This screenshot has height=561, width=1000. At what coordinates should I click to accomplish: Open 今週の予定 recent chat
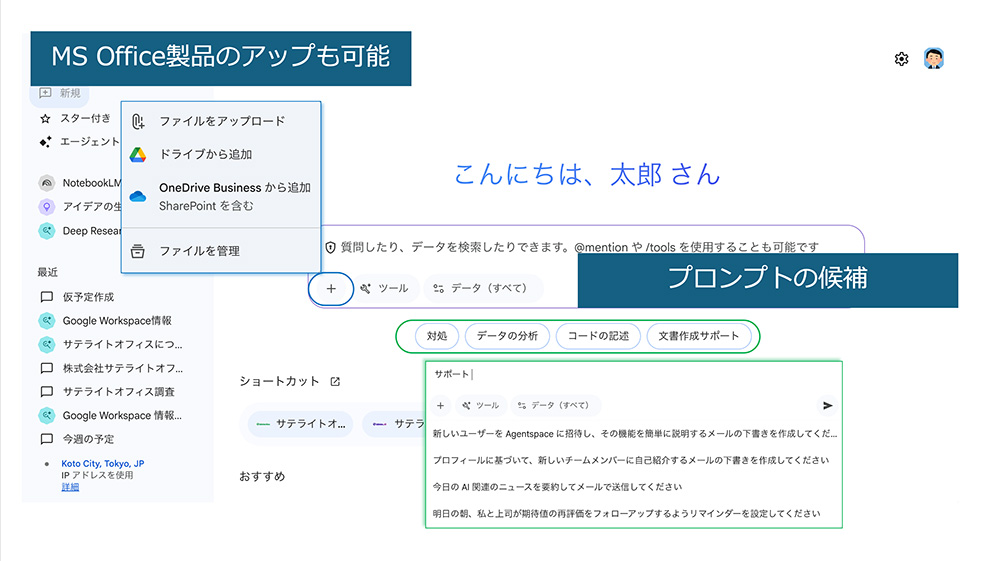[88, 439]
